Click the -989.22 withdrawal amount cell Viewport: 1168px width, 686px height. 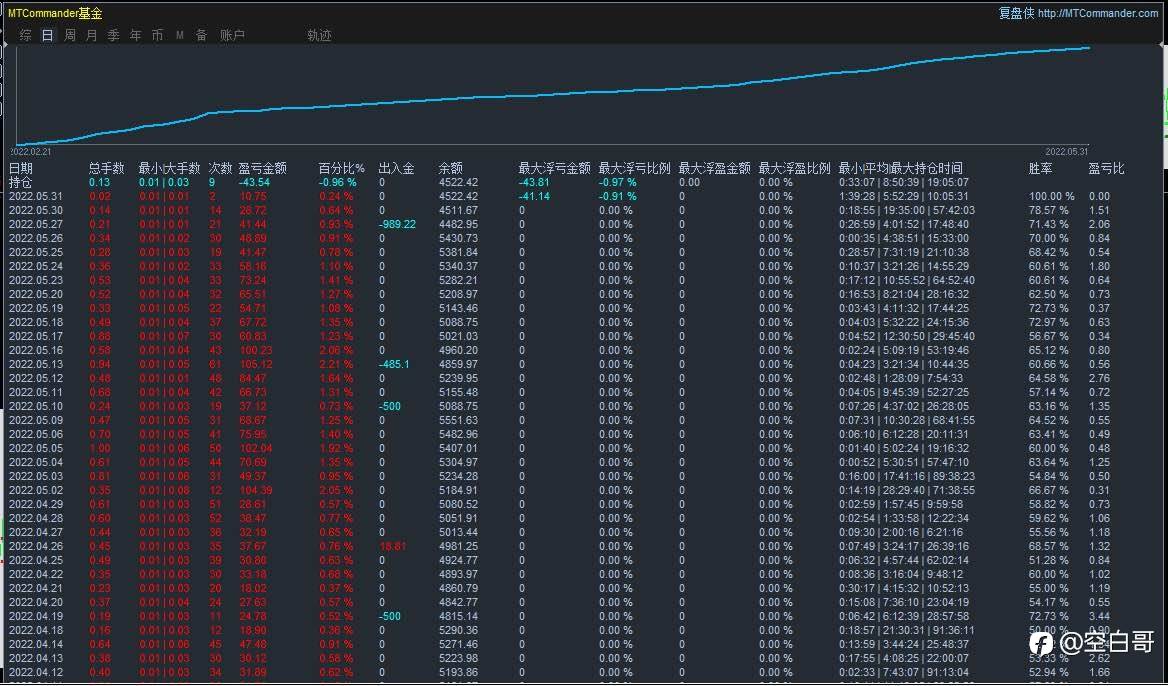tap(397, 224)
